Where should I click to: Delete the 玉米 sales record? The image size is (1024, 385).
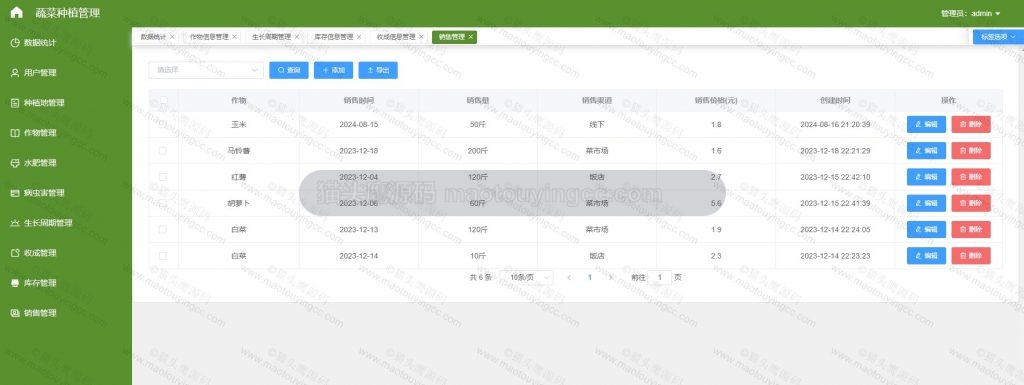(970, 124)
